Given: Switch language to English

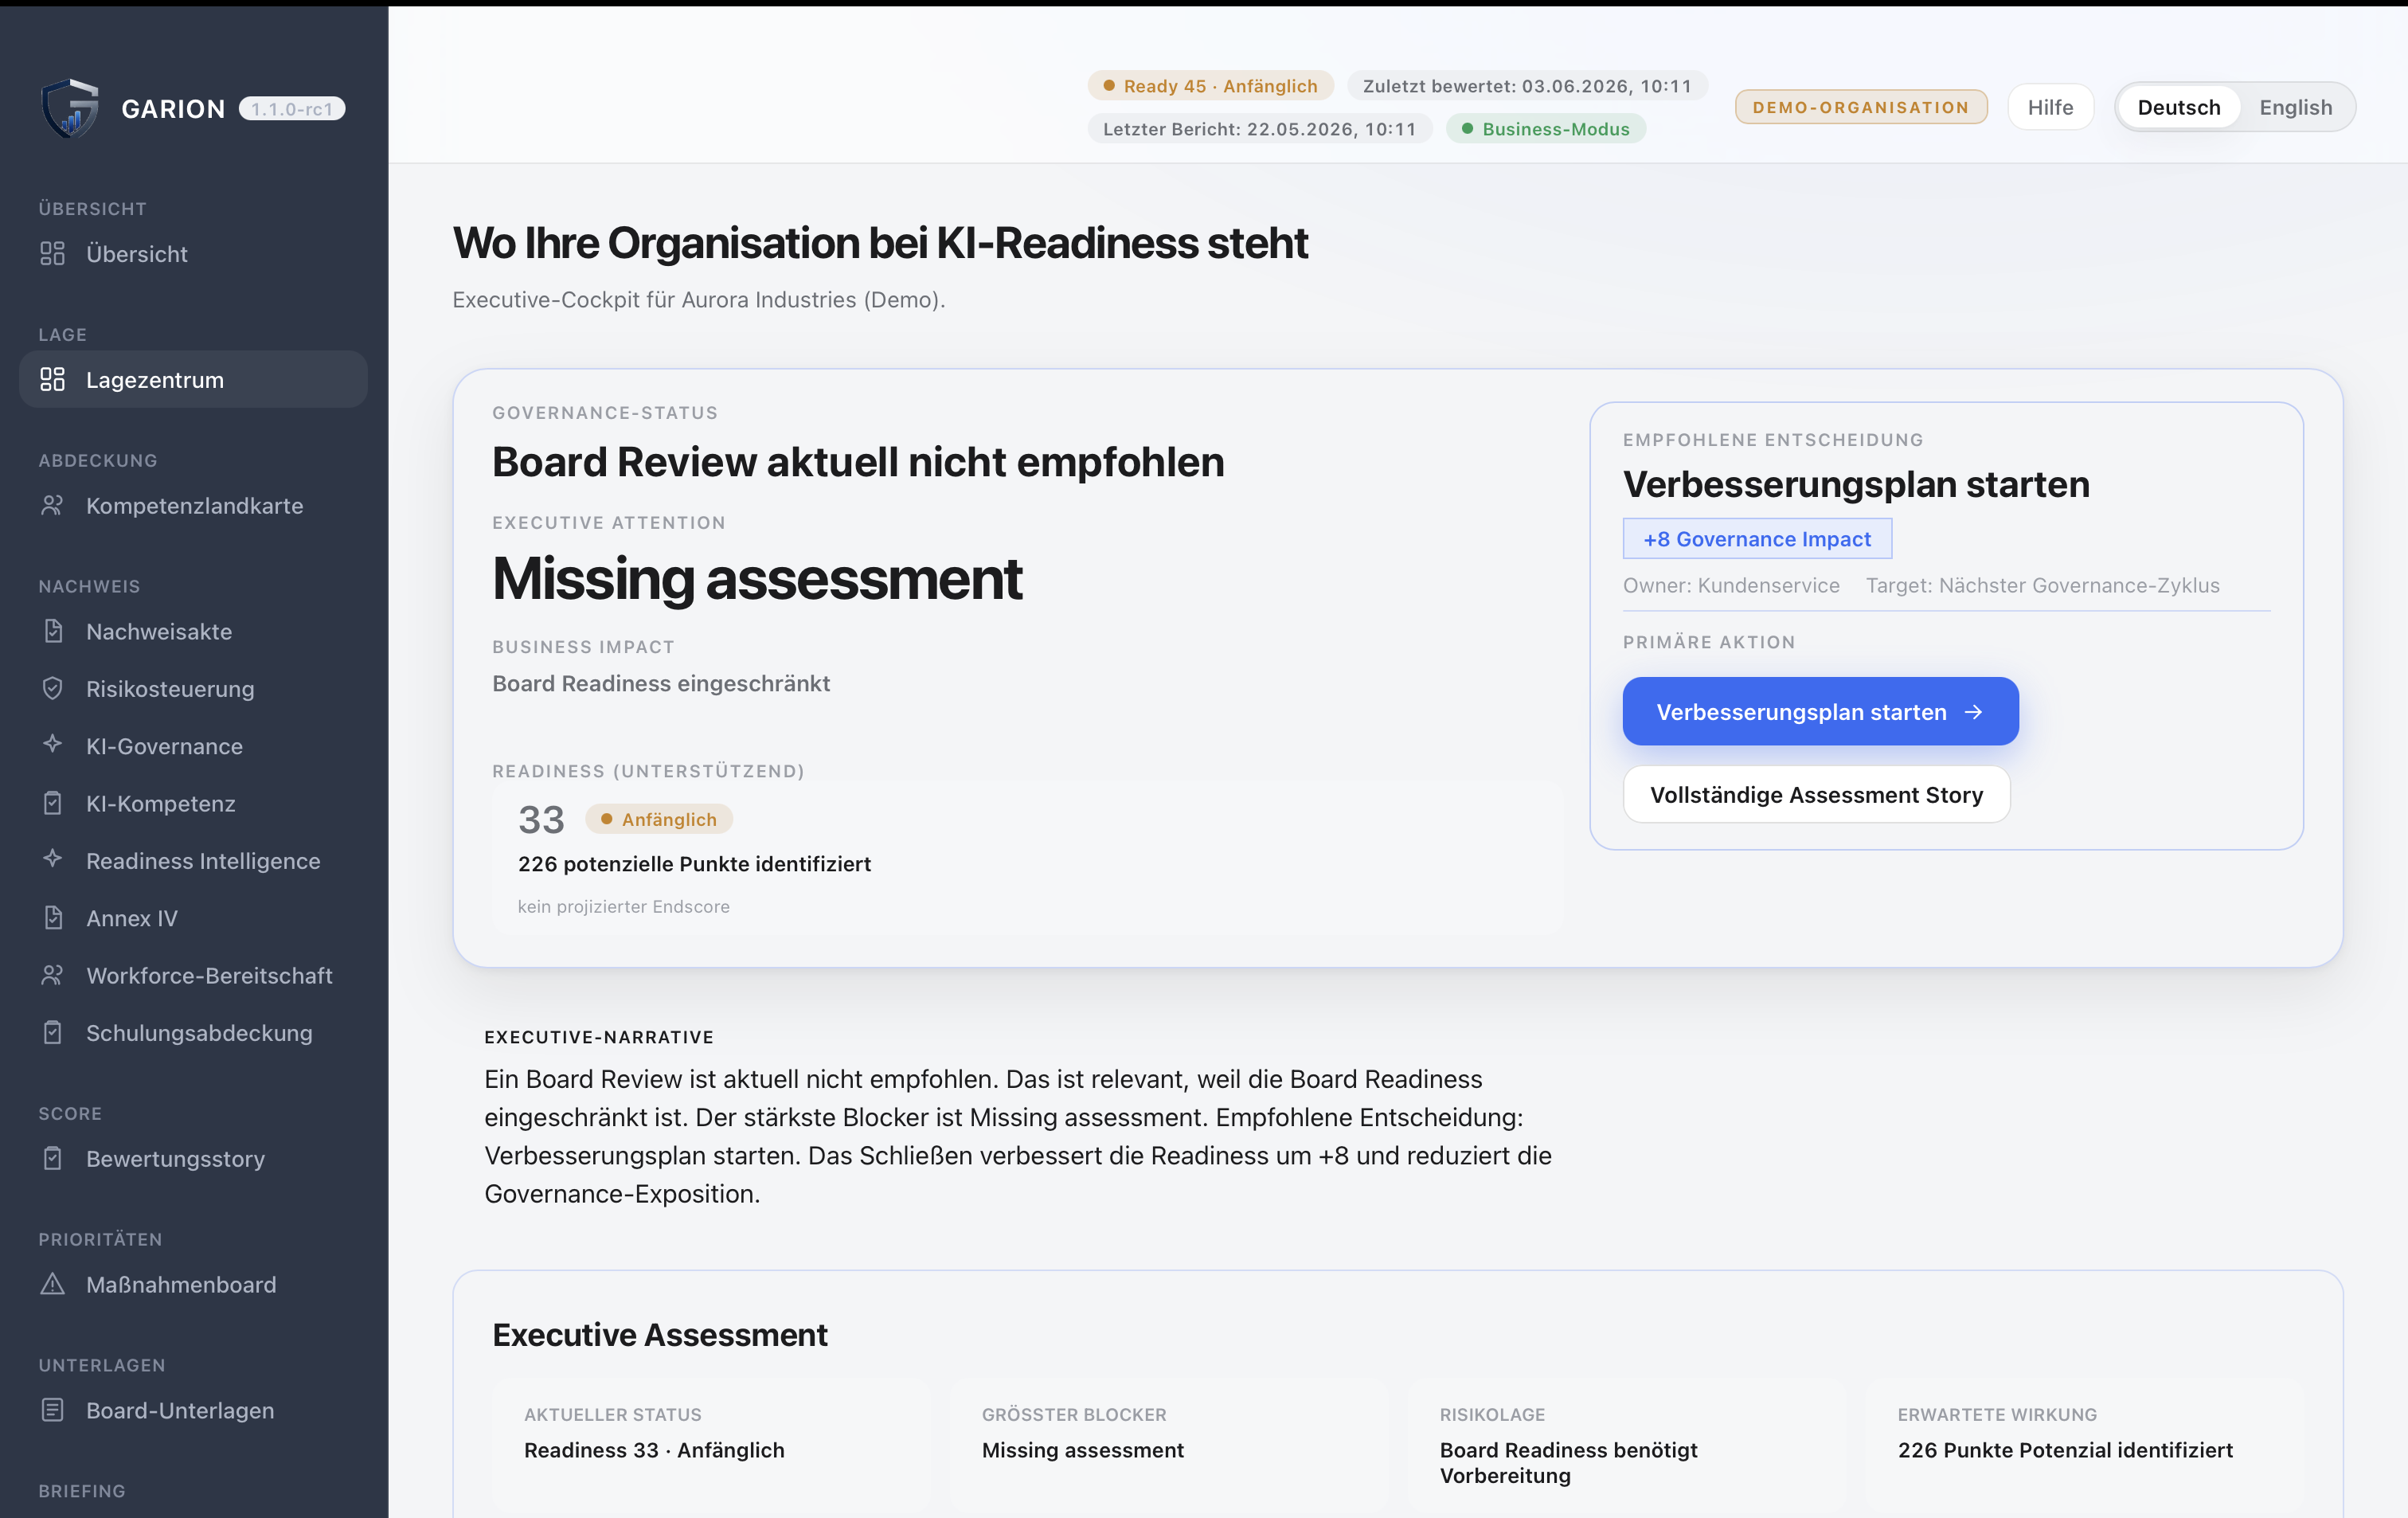Looking at the screenshot, I should click(2295, 107).
